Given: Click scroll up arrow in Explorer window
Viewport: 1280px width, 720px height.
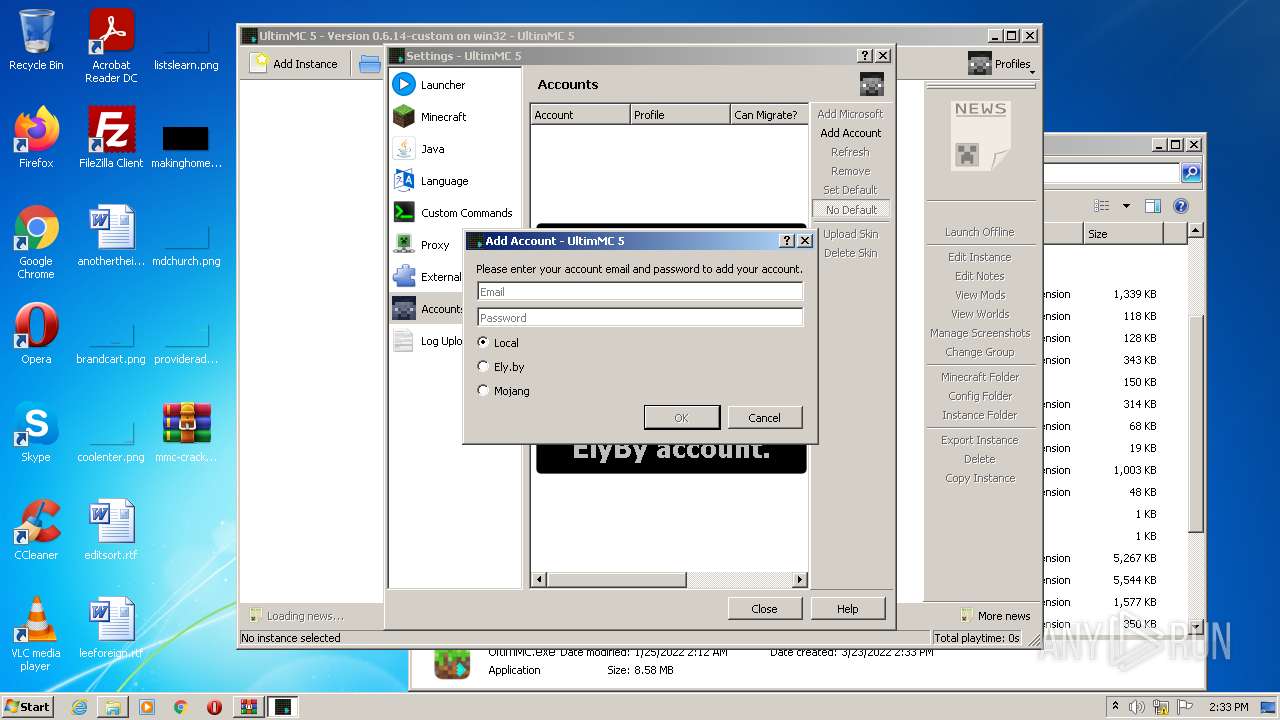Looking at the screenshot, I should (x=1195, y=232).
